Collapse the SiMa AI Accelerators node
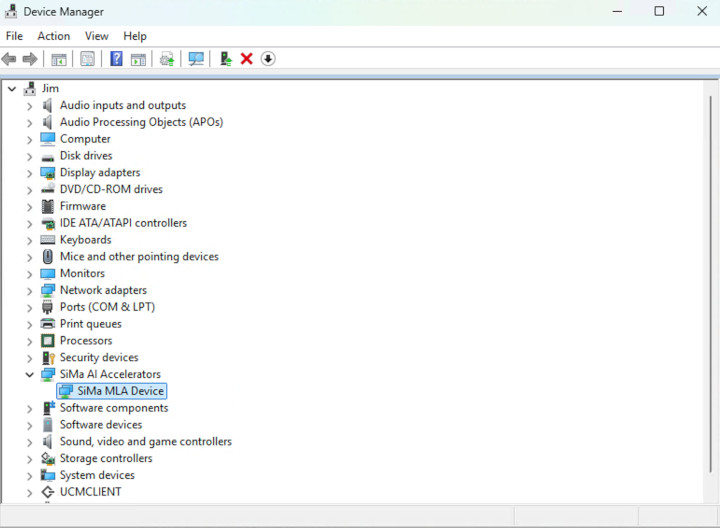The height and width of the screenshot is (528, 720). (29, 375)
